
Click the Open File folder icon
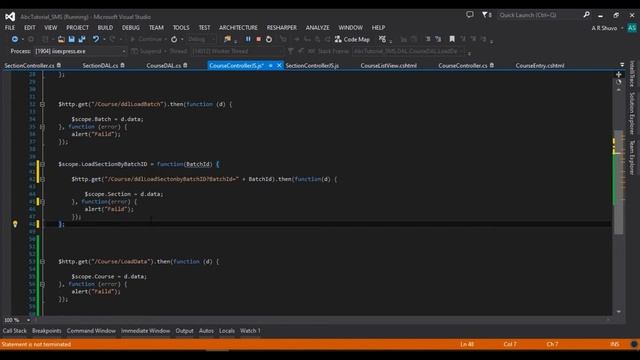point(61,39)
